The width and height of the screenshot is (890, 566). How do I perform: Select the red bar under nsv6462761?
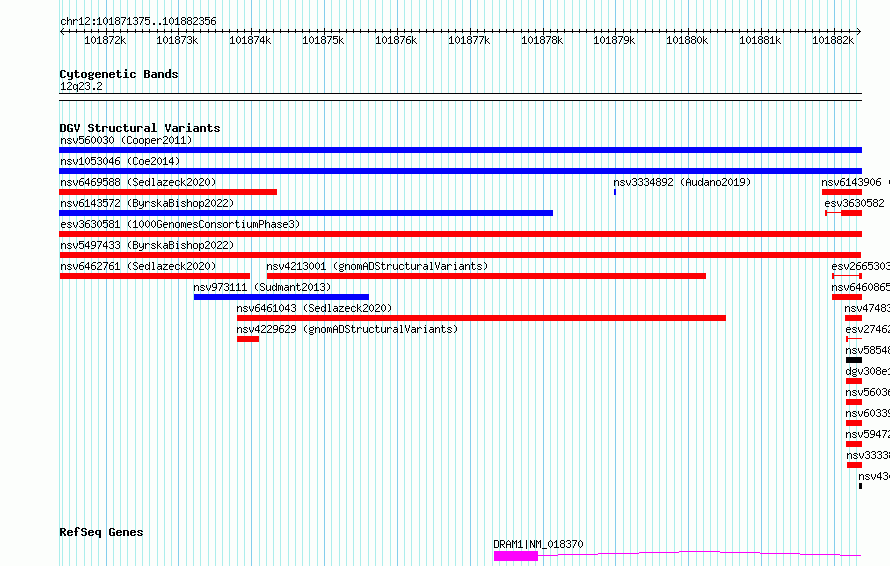point(155,276)
